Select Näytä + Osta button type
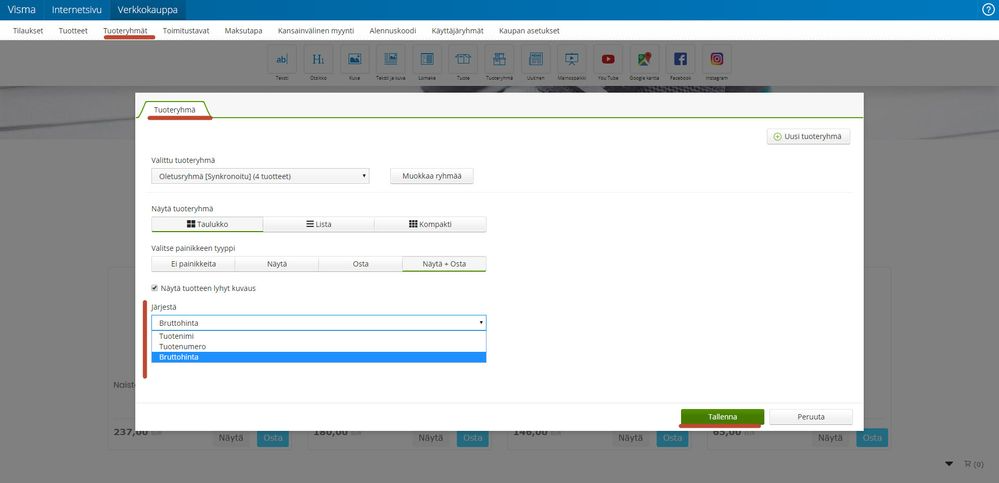This screenshot has width=999, height=483. click(444, 264)
